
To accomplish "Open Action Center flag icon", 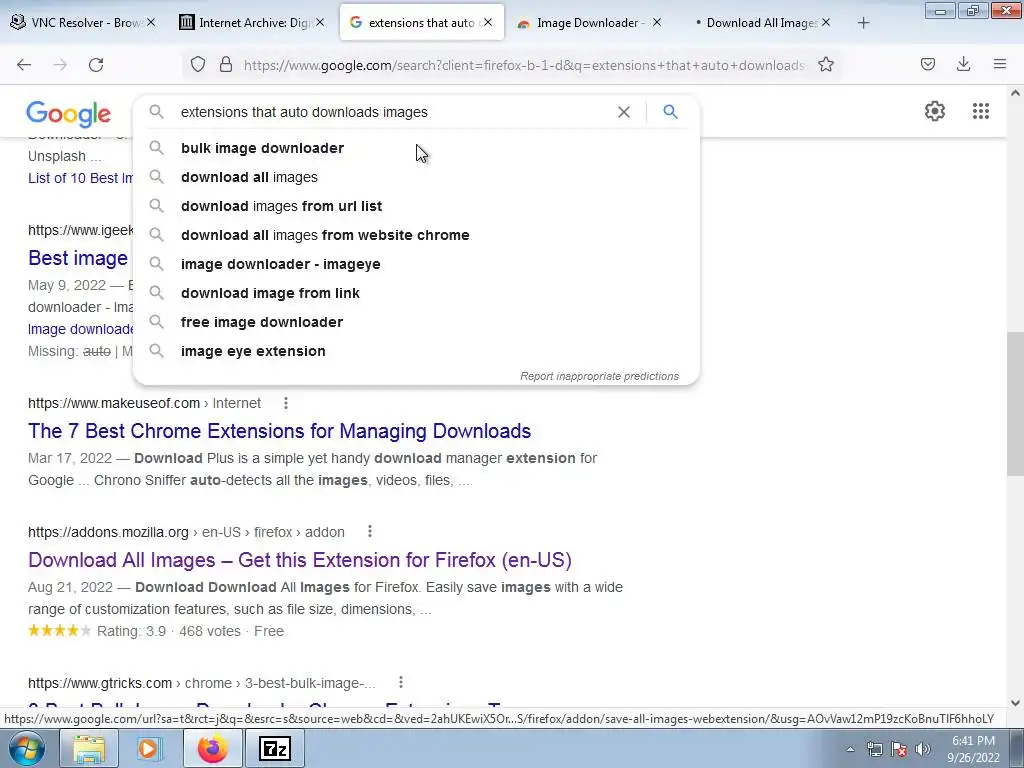I will pos(899,749).
